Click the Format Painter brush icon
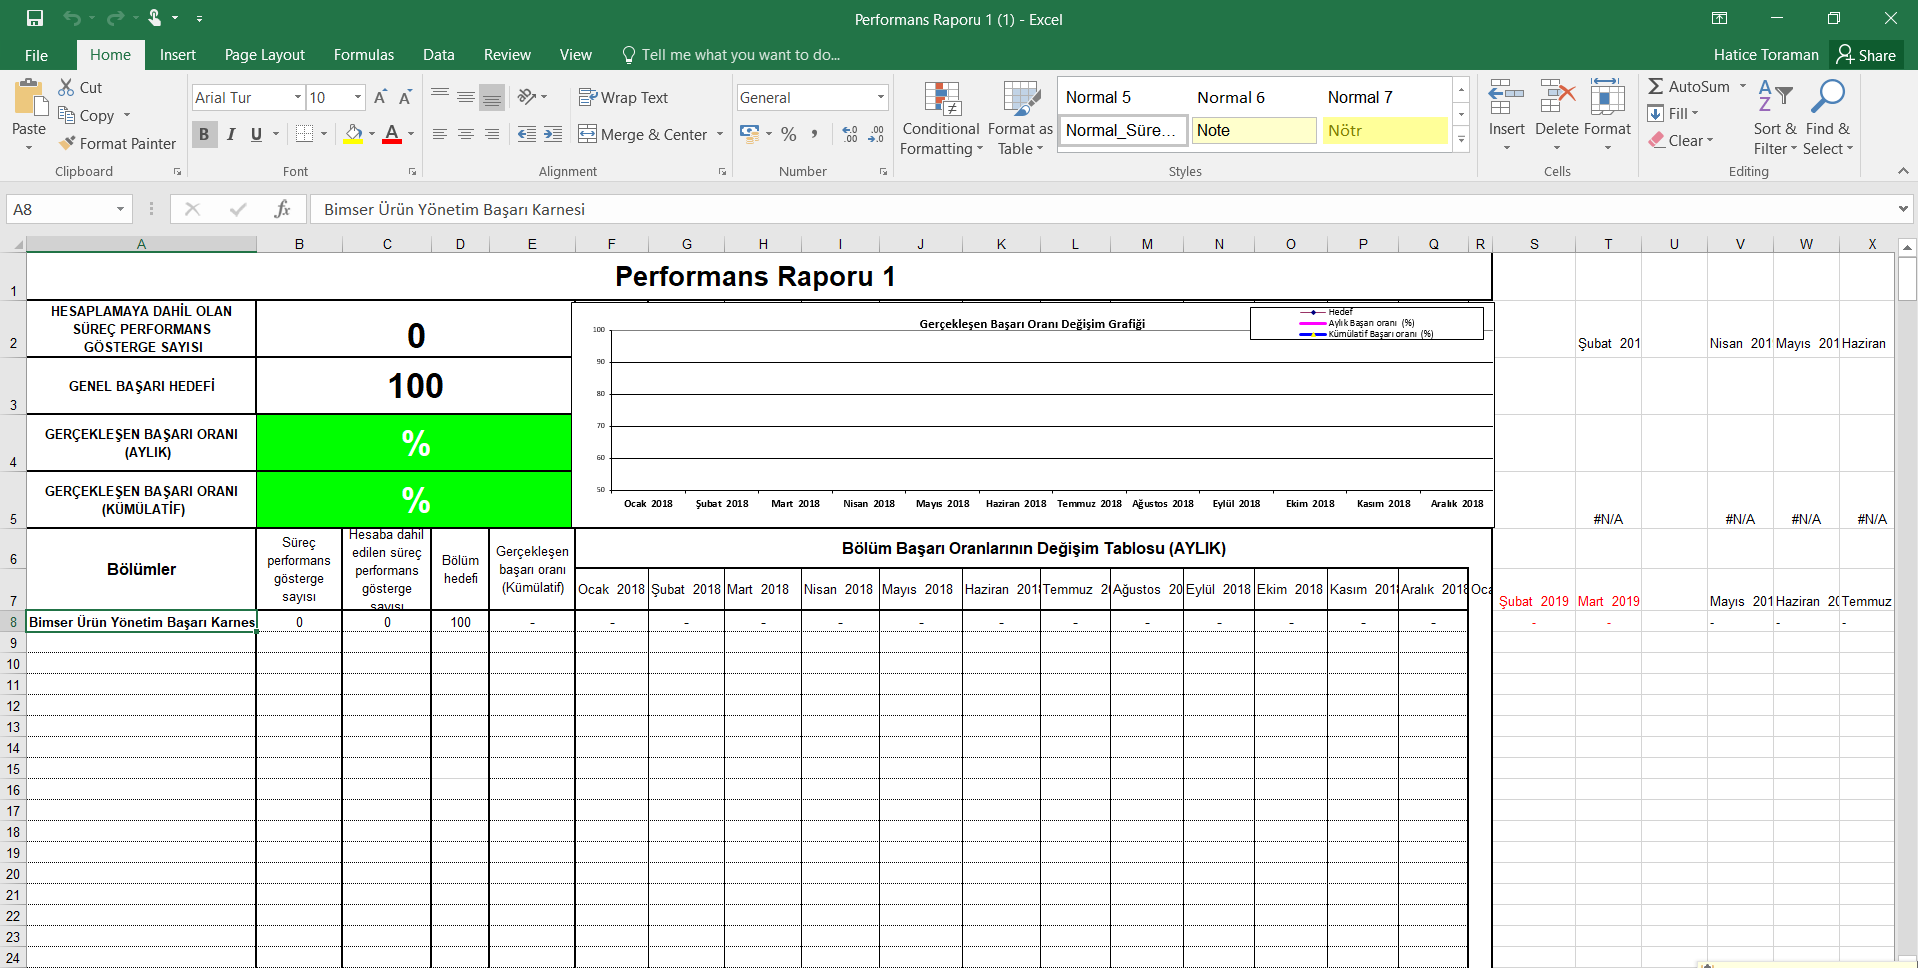The image size is (1918, 968). point(67,144)
